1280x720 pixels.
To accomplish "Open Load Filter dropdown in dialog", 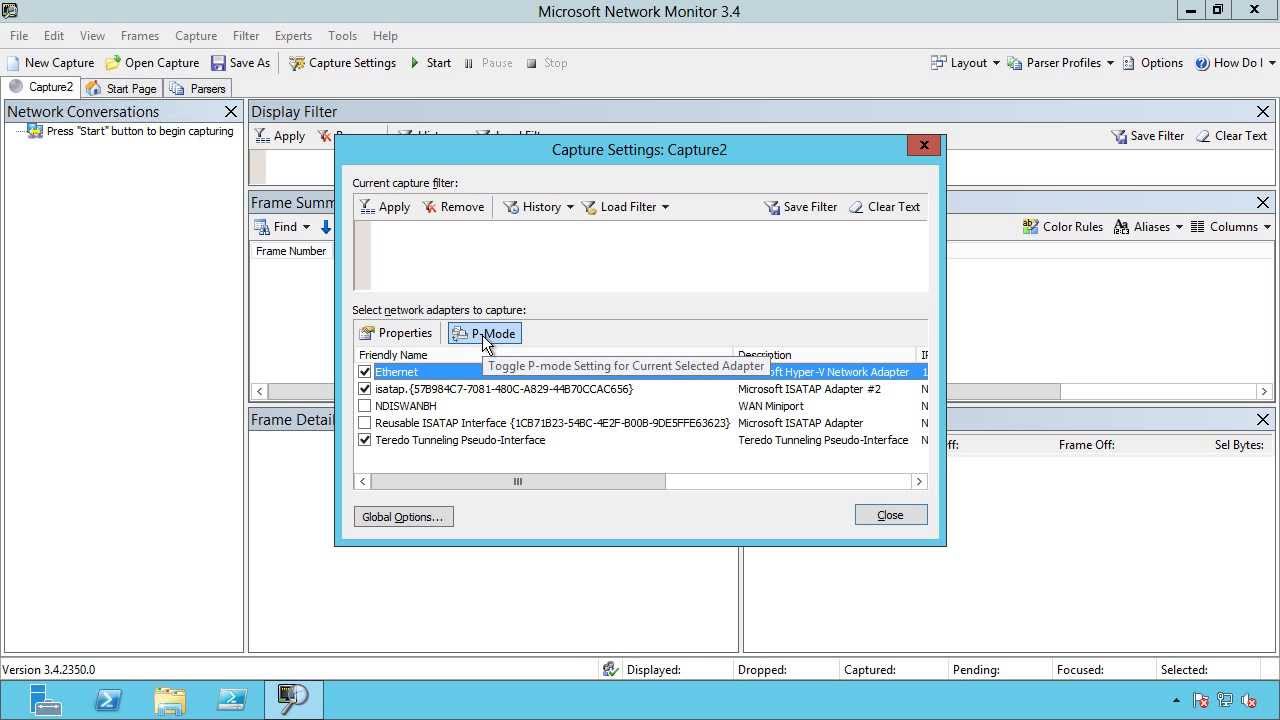I will pyautogui.click(x=625, y=207).
